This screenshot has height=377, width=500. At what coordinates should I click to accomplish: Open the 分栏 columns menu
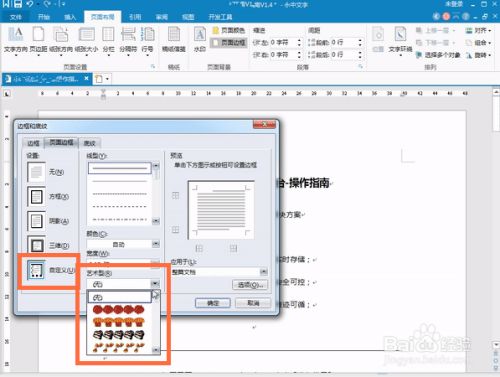click(108, 40)
